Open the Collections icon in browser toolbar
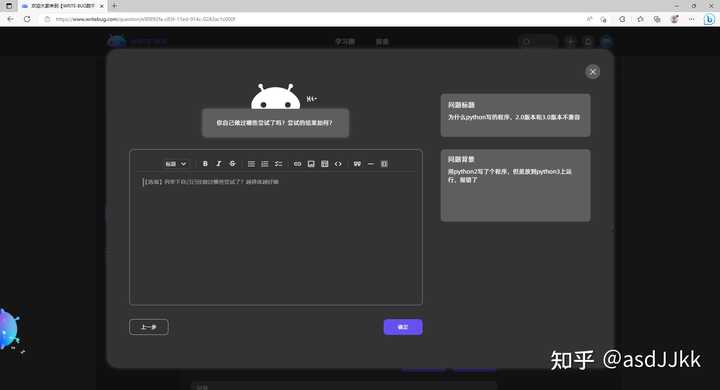 pos(657,19)
